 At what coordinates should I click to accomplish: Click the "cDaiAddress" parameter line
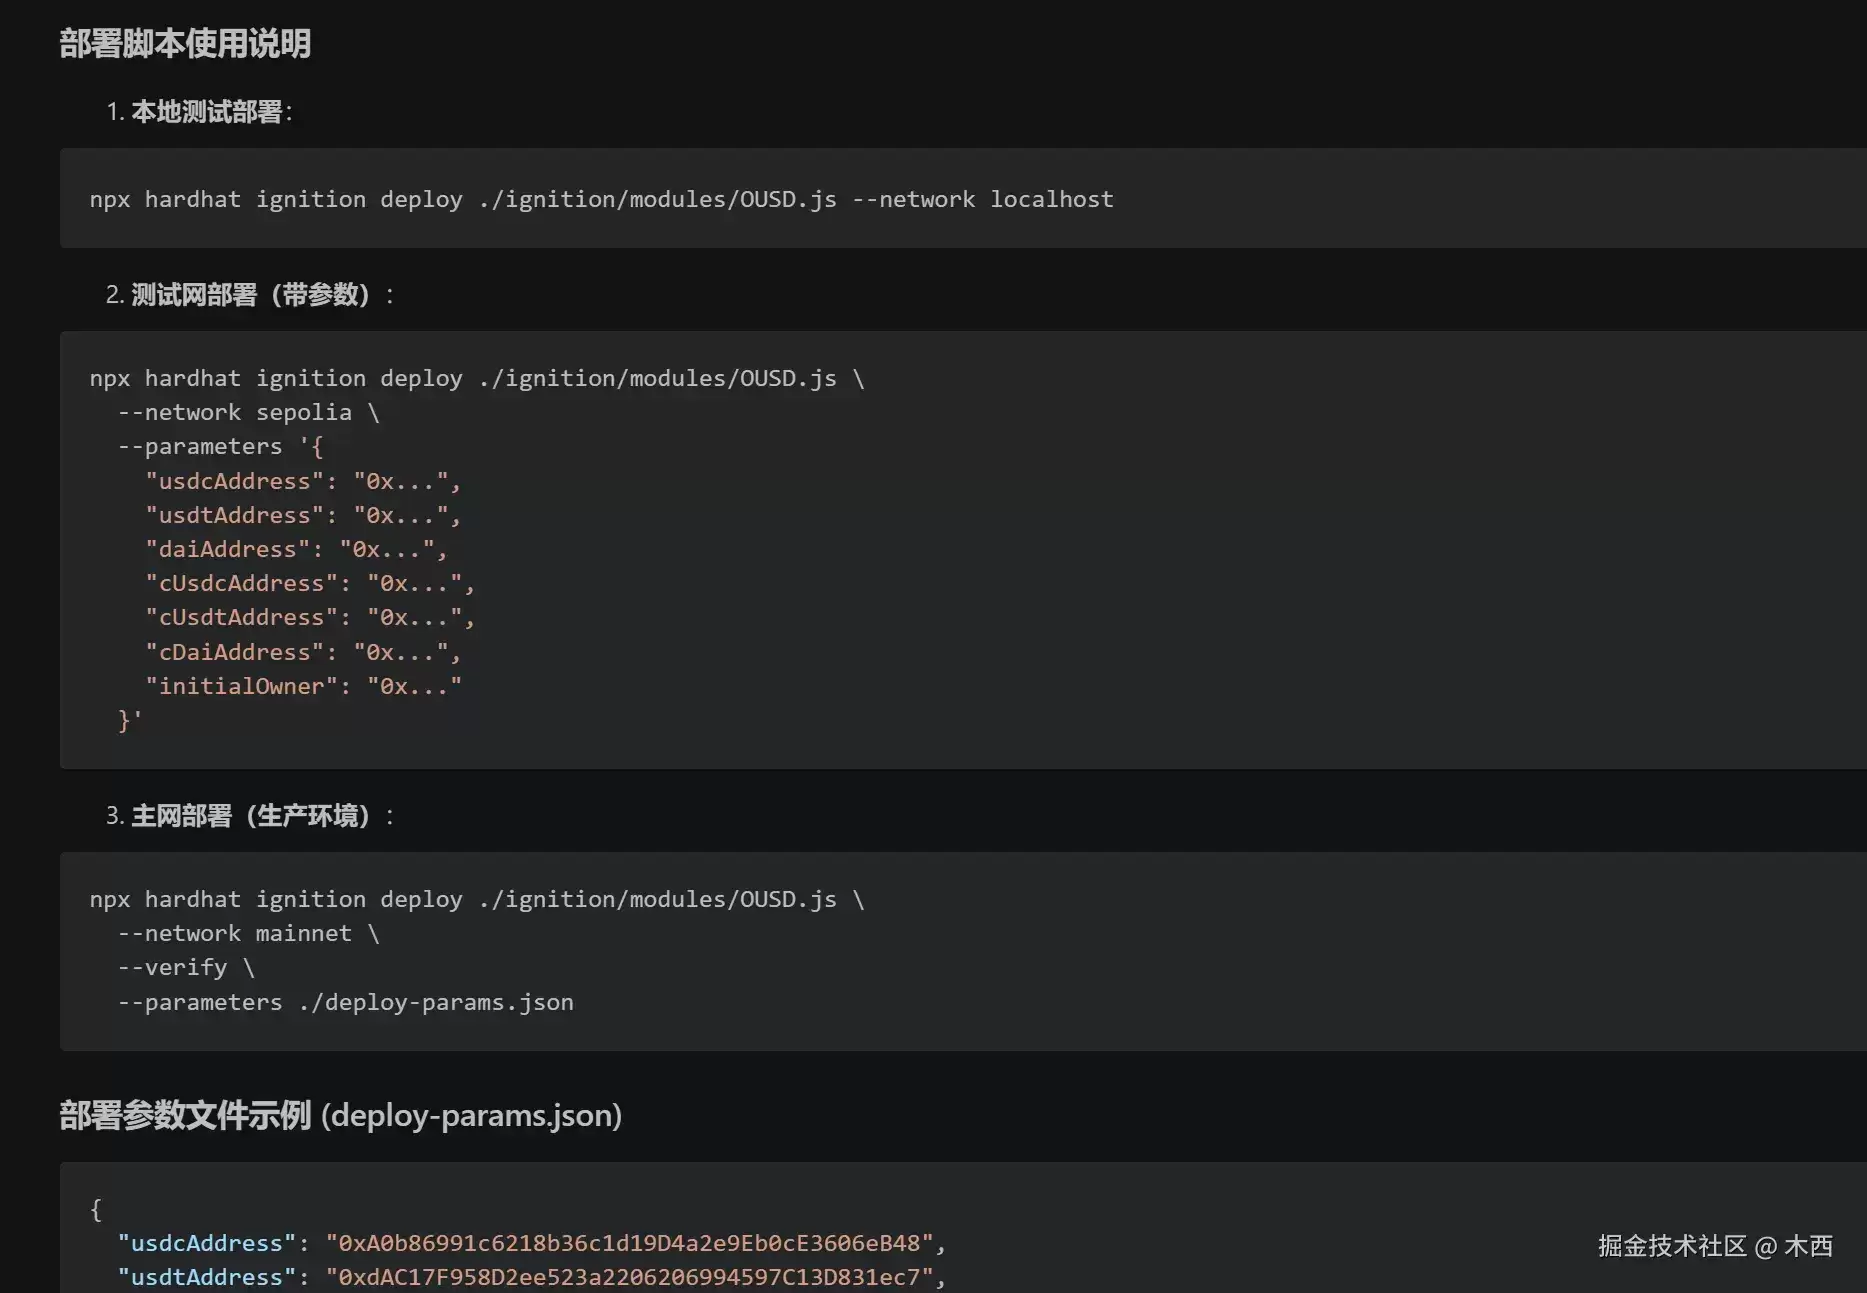pos(303,652)
